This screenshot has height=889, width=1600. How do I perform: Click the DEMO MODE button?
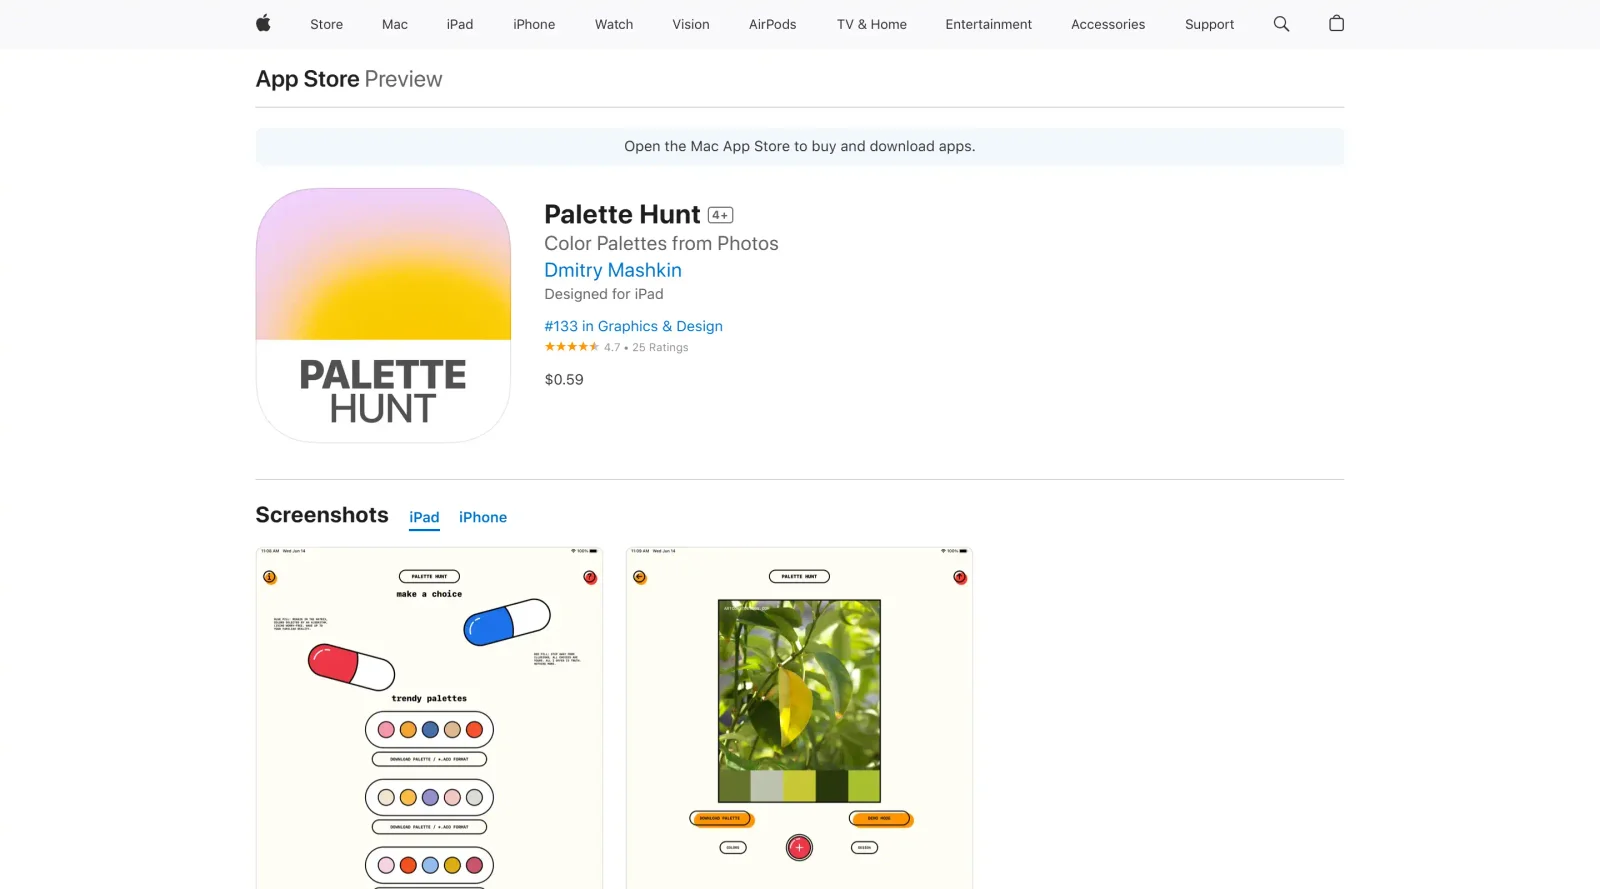[879, 819]
